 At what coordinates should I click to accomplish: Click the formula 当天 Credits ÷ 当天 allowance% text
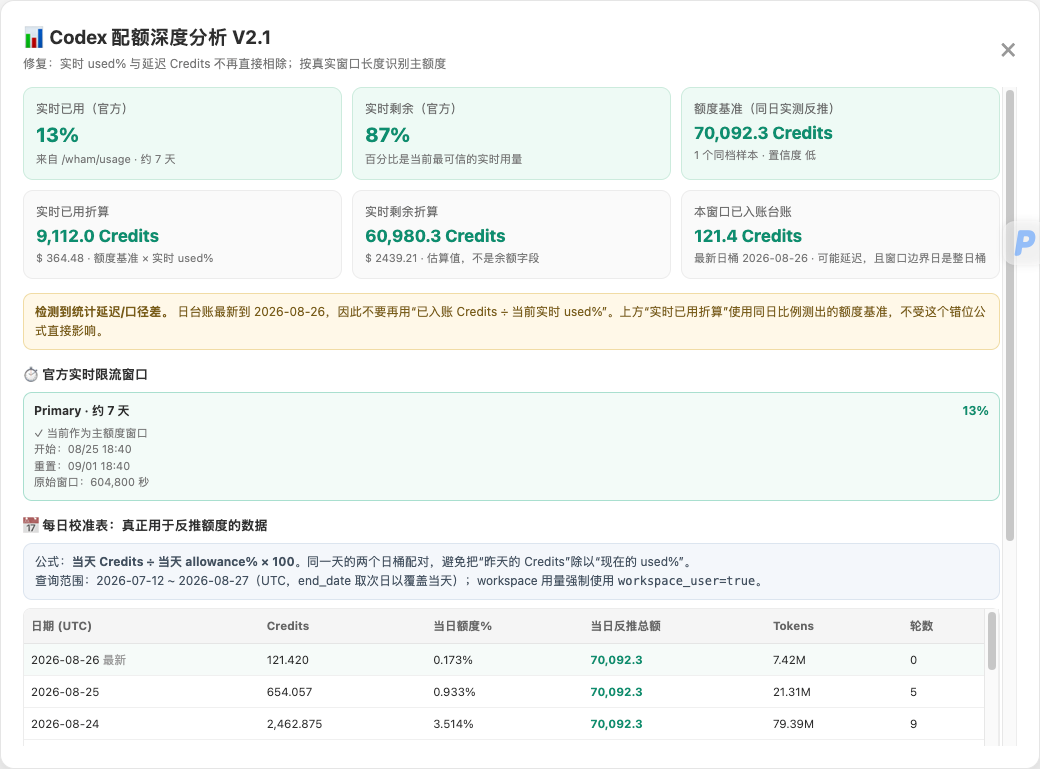(182, 561)
